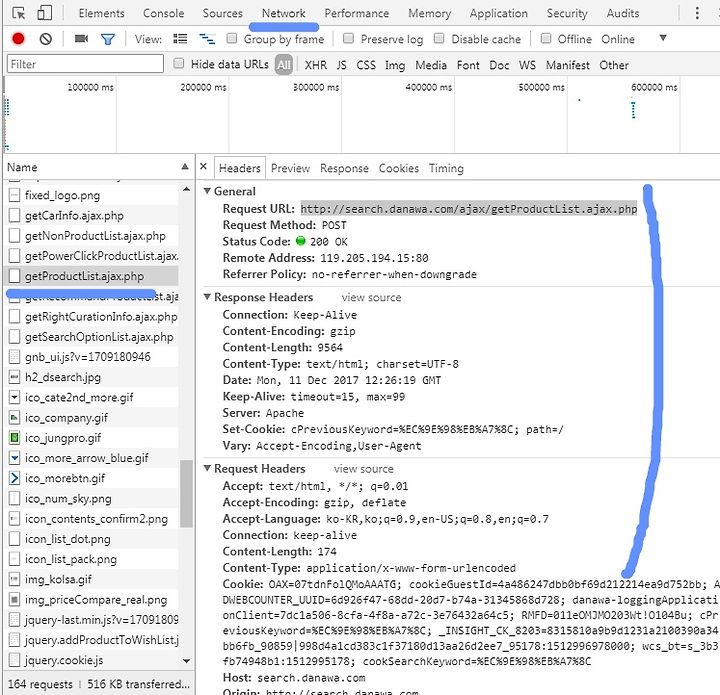Image resolution: width=720 pixels, height=695 pixels.
Task: Select ico_company.gif file icon
Action: click(14, 418)
